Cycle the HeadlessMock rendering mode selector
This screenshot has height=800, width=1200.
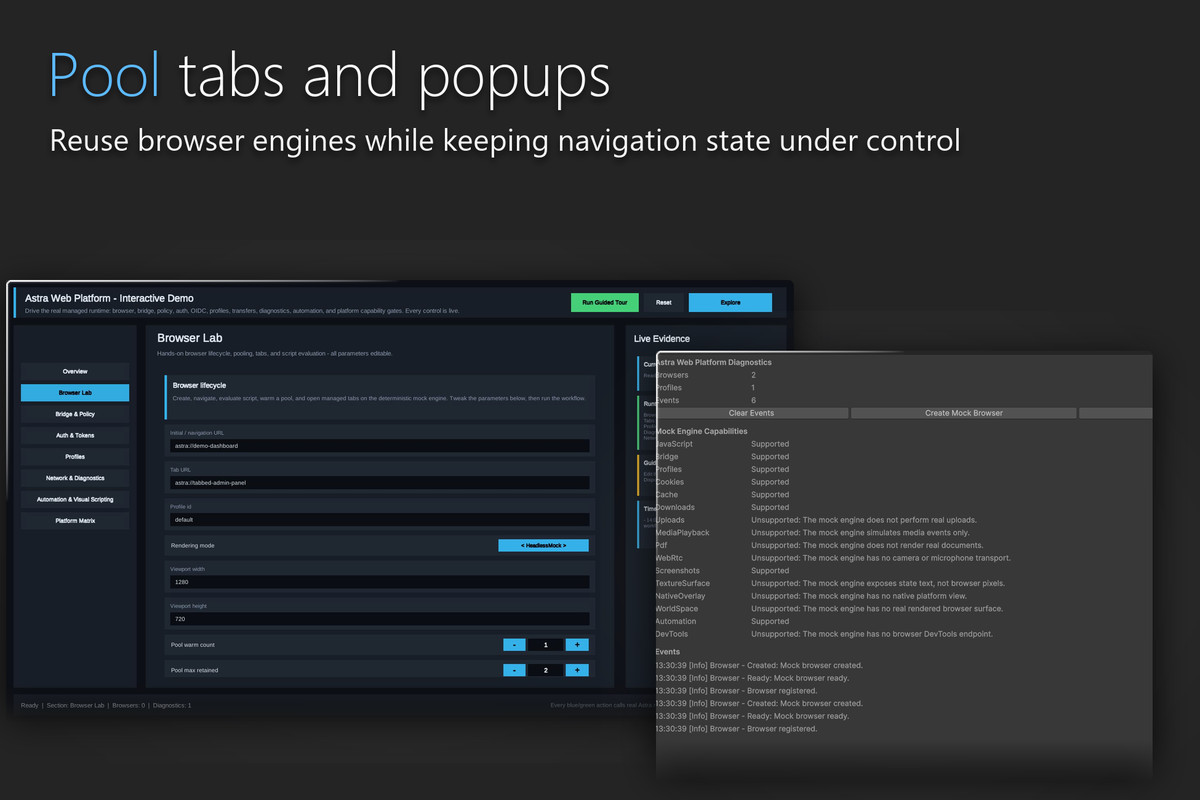[543, 546]
